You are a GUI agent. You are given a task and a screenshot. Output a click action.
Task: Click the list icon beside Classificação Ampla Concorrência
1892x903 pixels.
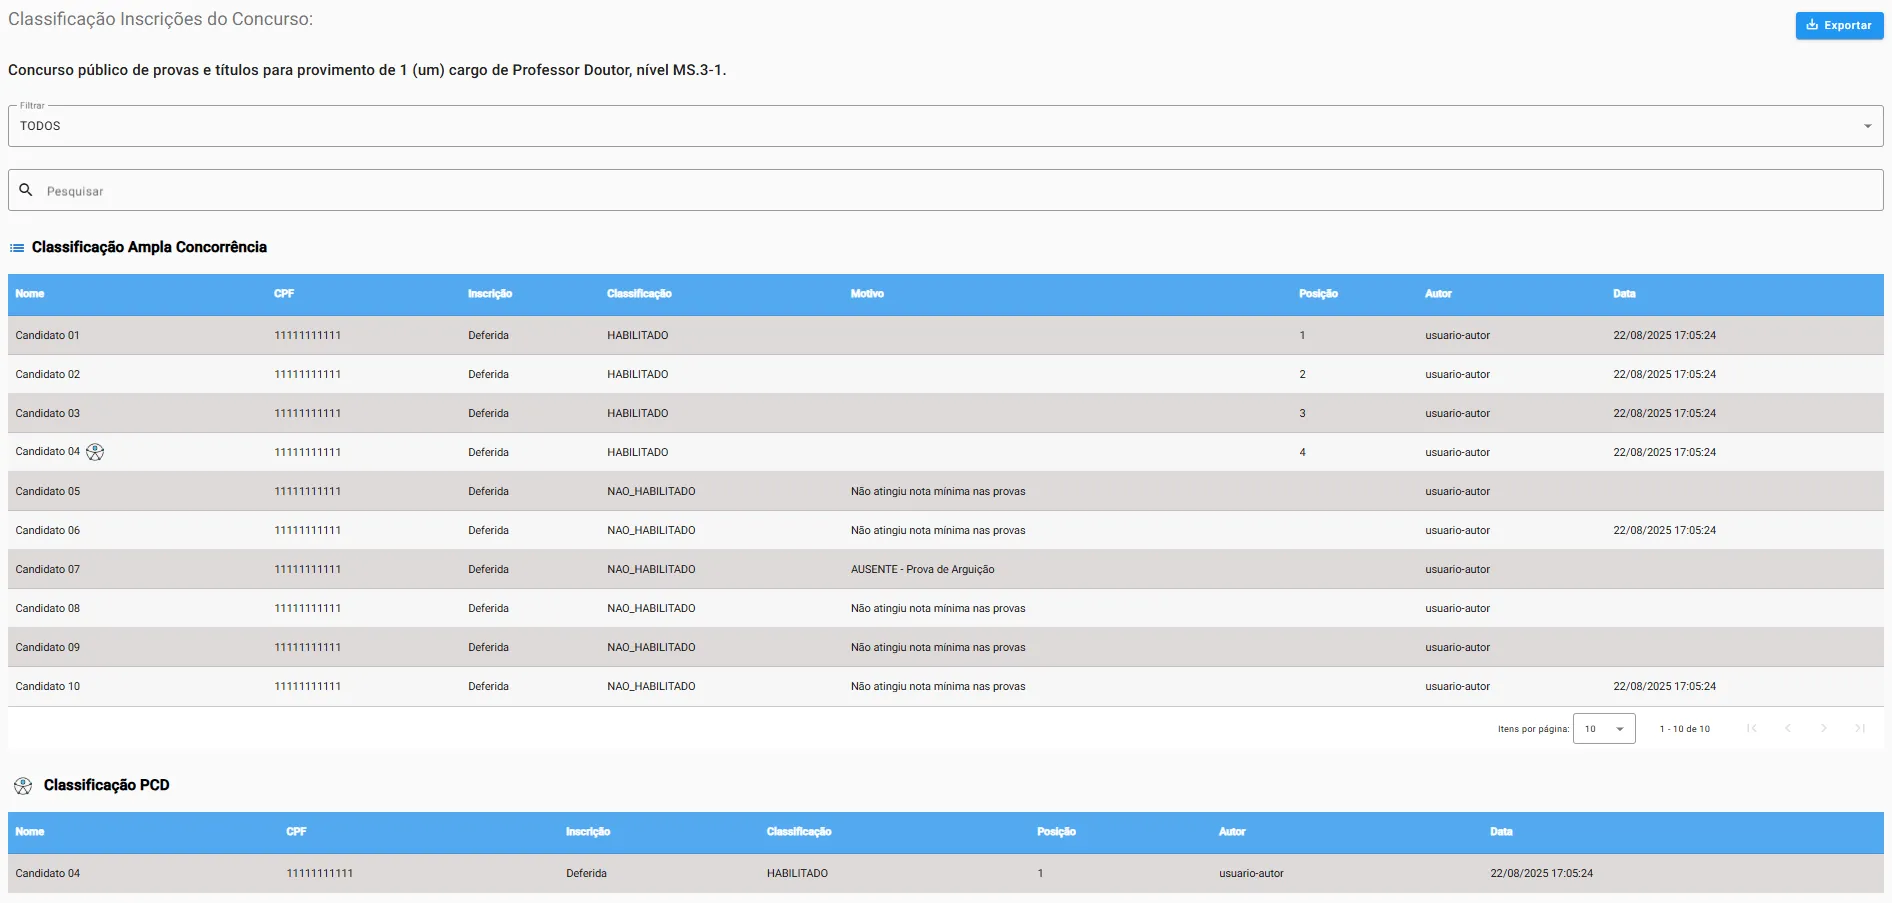(x=17, y=248)
